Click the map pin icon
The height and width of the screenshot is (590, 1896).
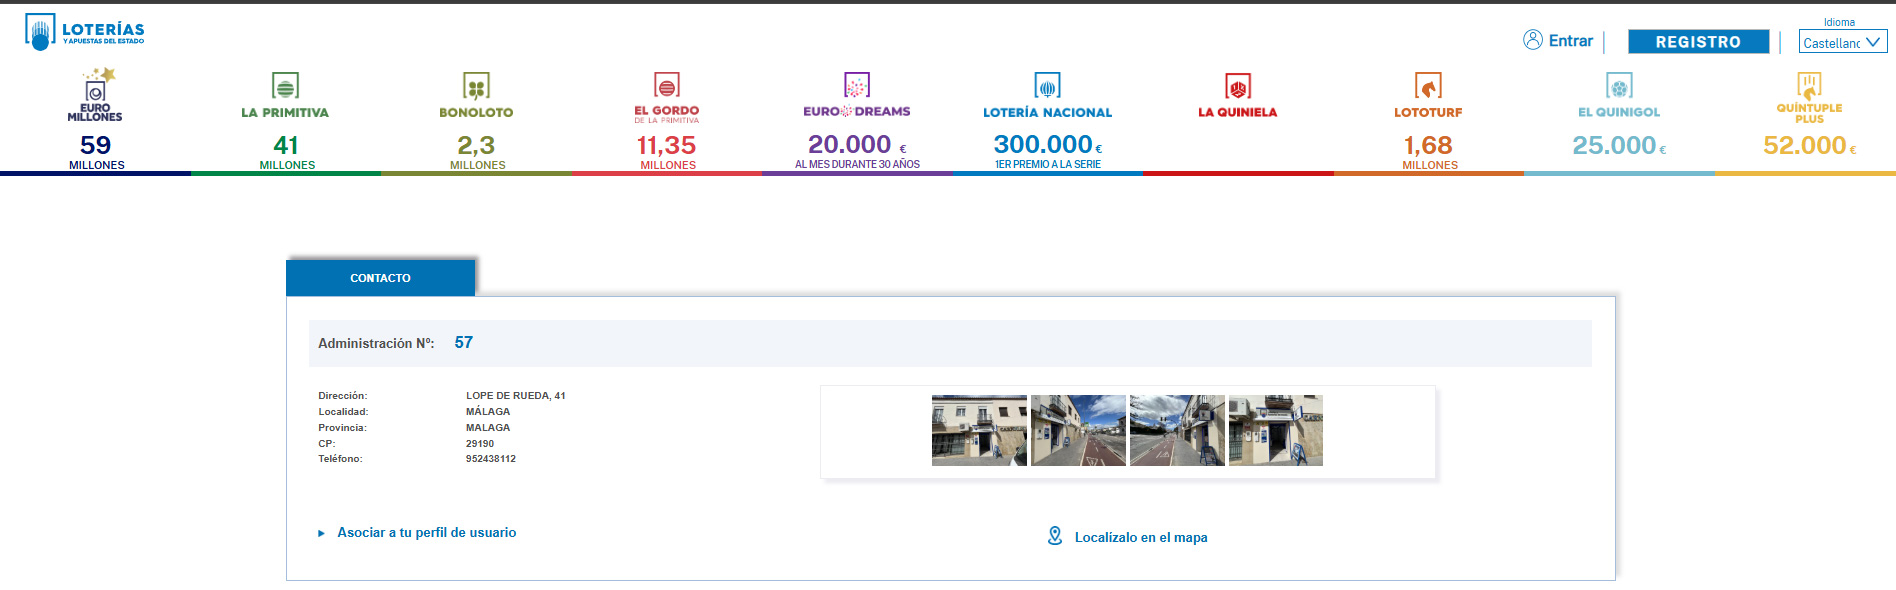coord(1055,536)
